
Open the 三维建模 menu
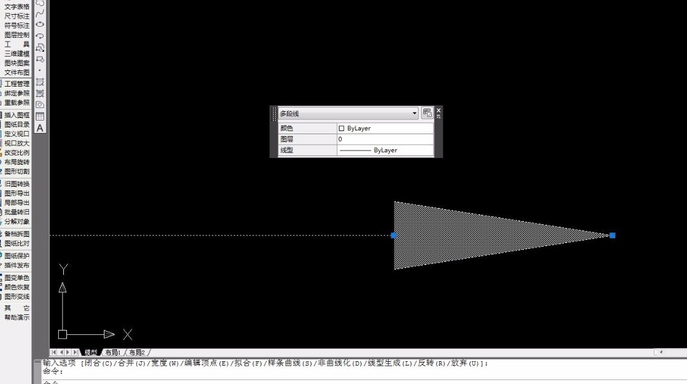17,53
